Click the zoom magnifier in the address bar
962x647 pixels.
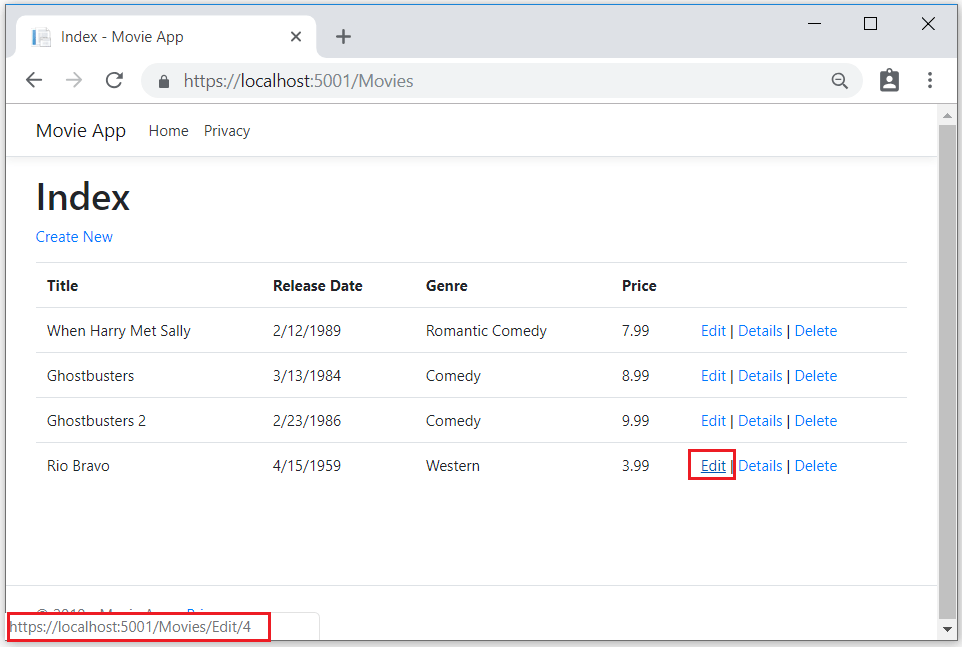pyautogui.click(x=840, y=80)
